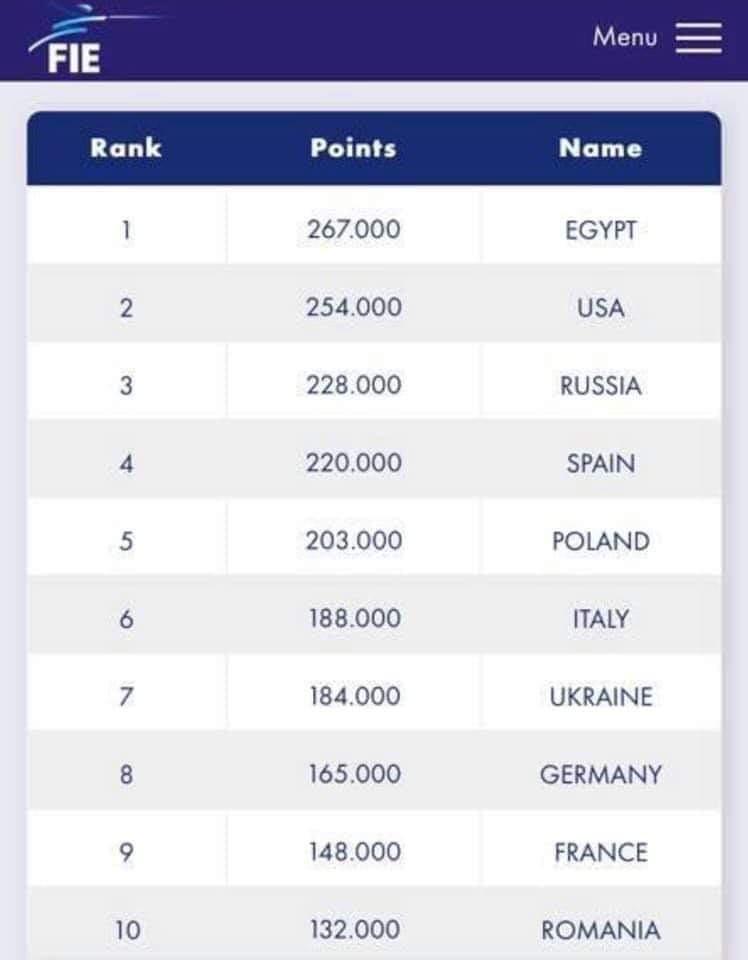Open the hamburger menu icon
This screenshot has height=960, width=748.
pos(698,38)
